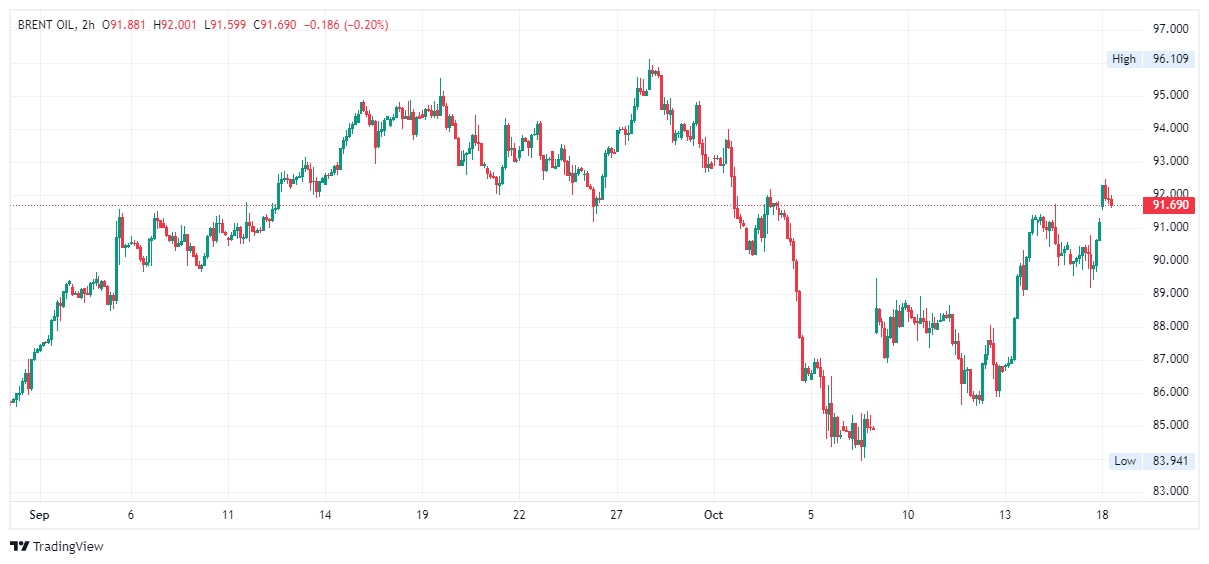Image resolution: width=1209 pixels, height=564 pixels.
Task: Click the TradingView logo icon
Action: [19, 546]
